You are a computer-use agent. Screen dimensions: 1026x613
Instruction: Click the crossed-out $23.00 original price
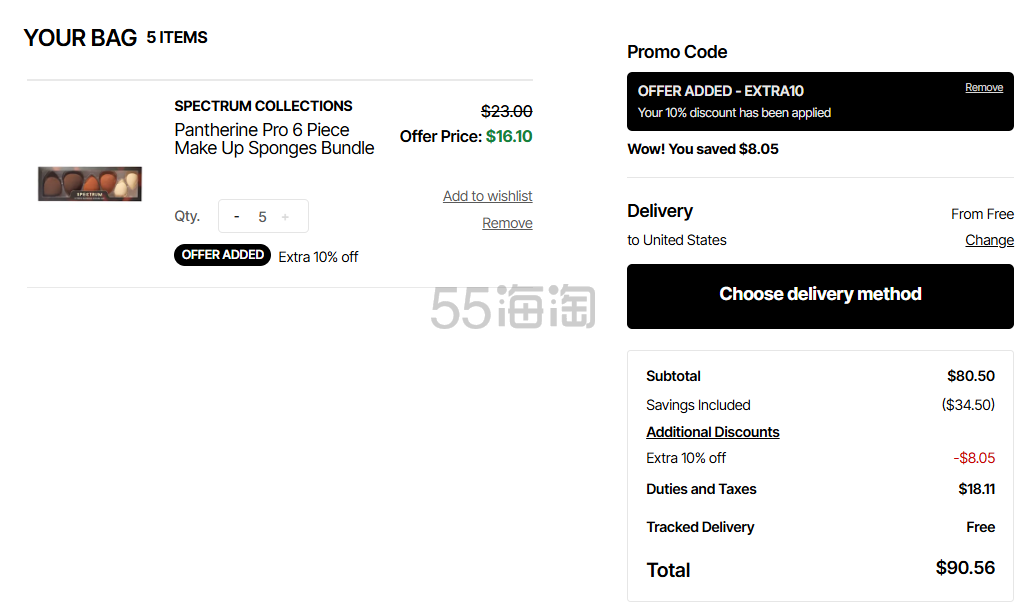pyautogui.click(x=506, y=112)
